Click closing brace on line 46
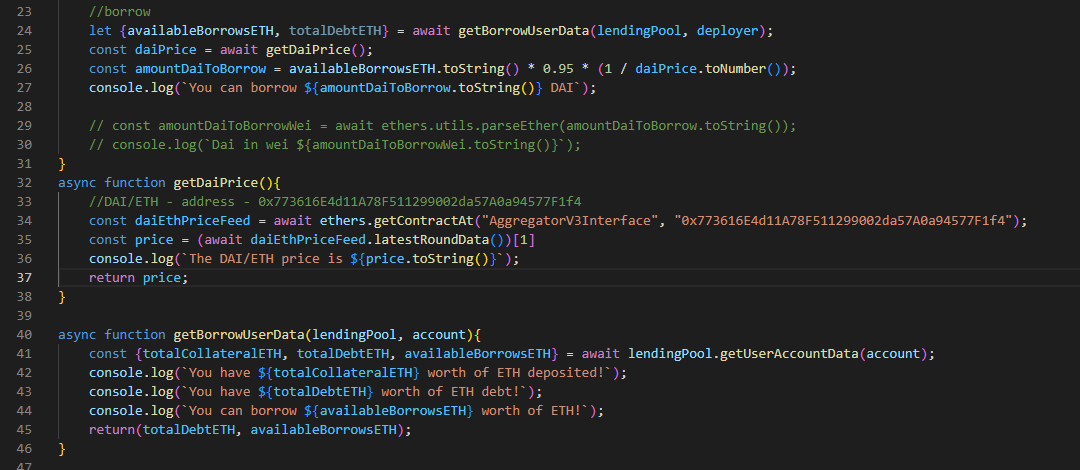The image size is (1080, 470). [62, 449]
